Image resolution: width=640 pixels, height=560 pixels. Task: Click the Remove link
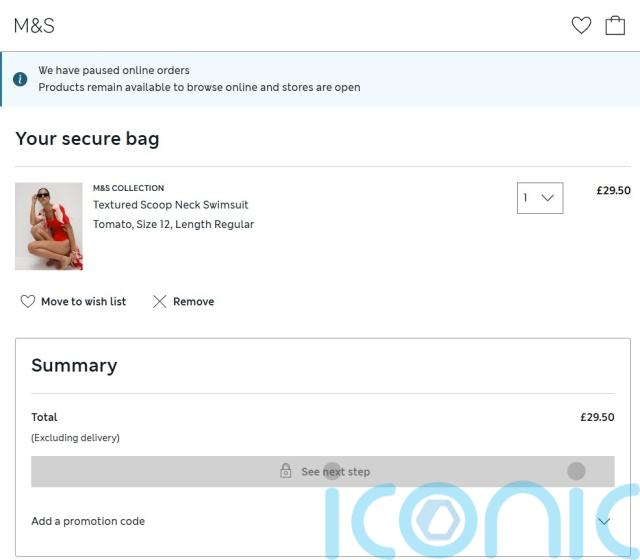tap(193, 302)
